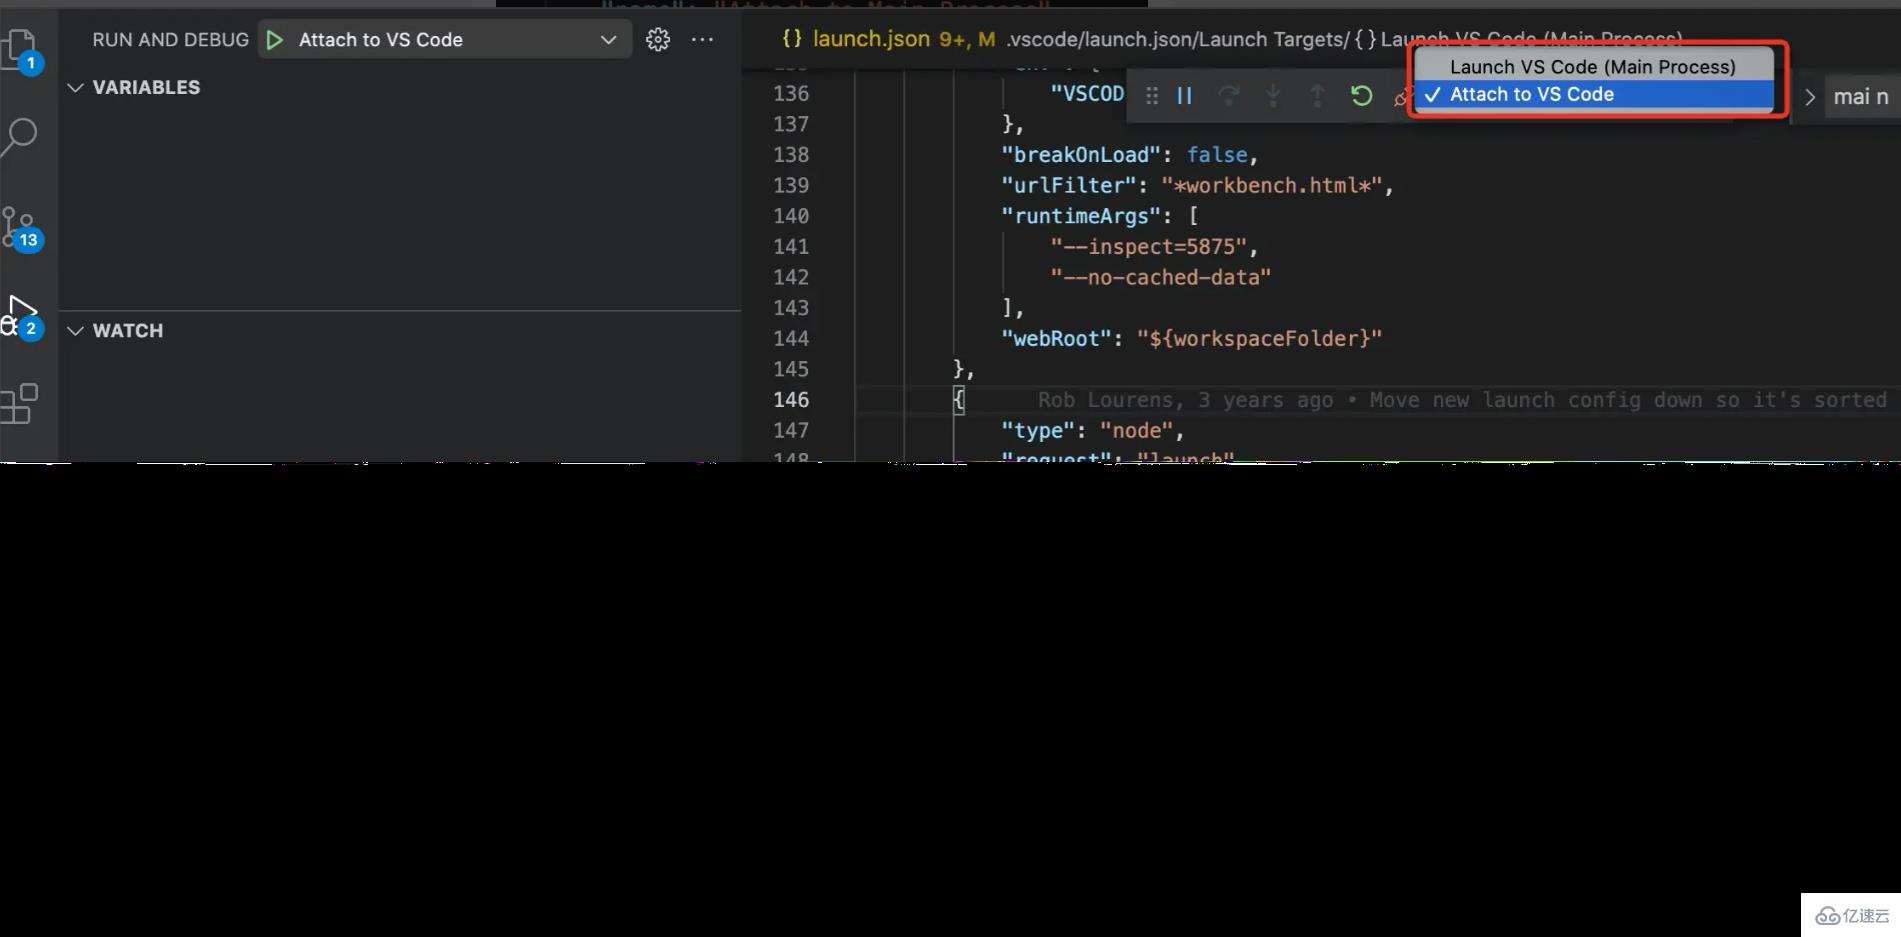This screenshot has width=1901, height=937.
Task: Click the braces icon next to launch.json
Action: tap(792, 39)
